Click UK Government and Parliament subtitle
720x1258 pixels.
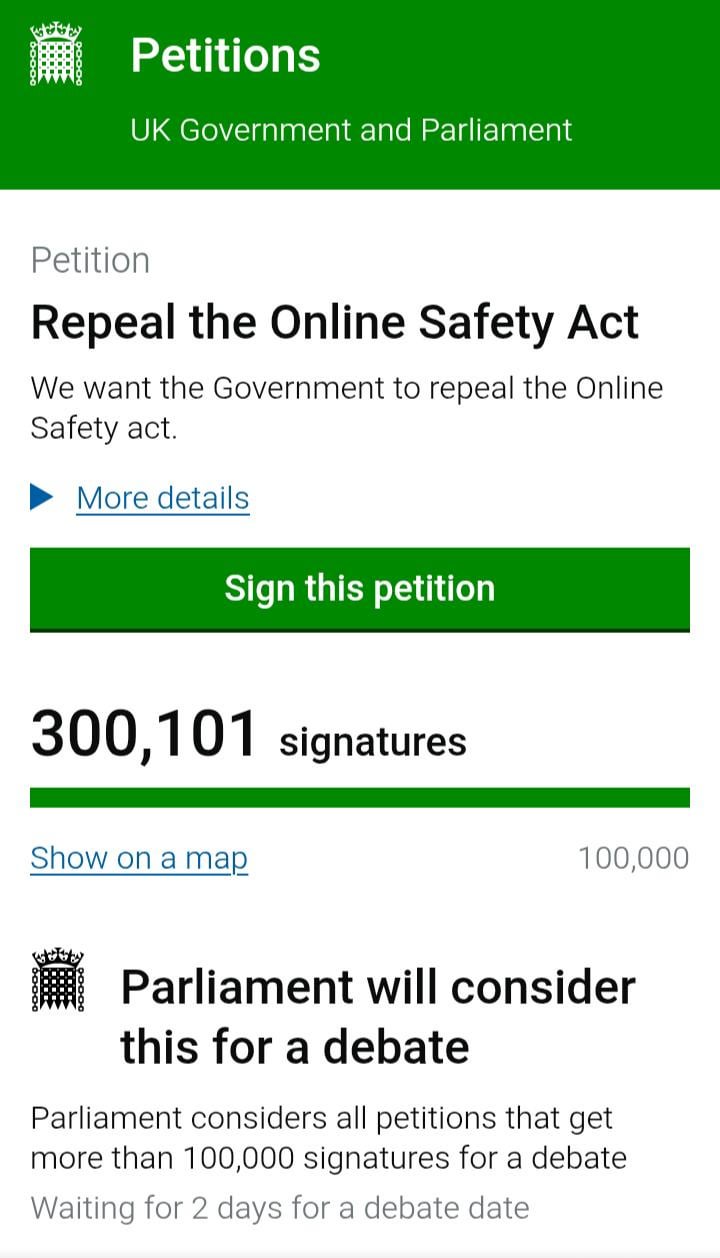pyautogui.click(x=351, y=130)
